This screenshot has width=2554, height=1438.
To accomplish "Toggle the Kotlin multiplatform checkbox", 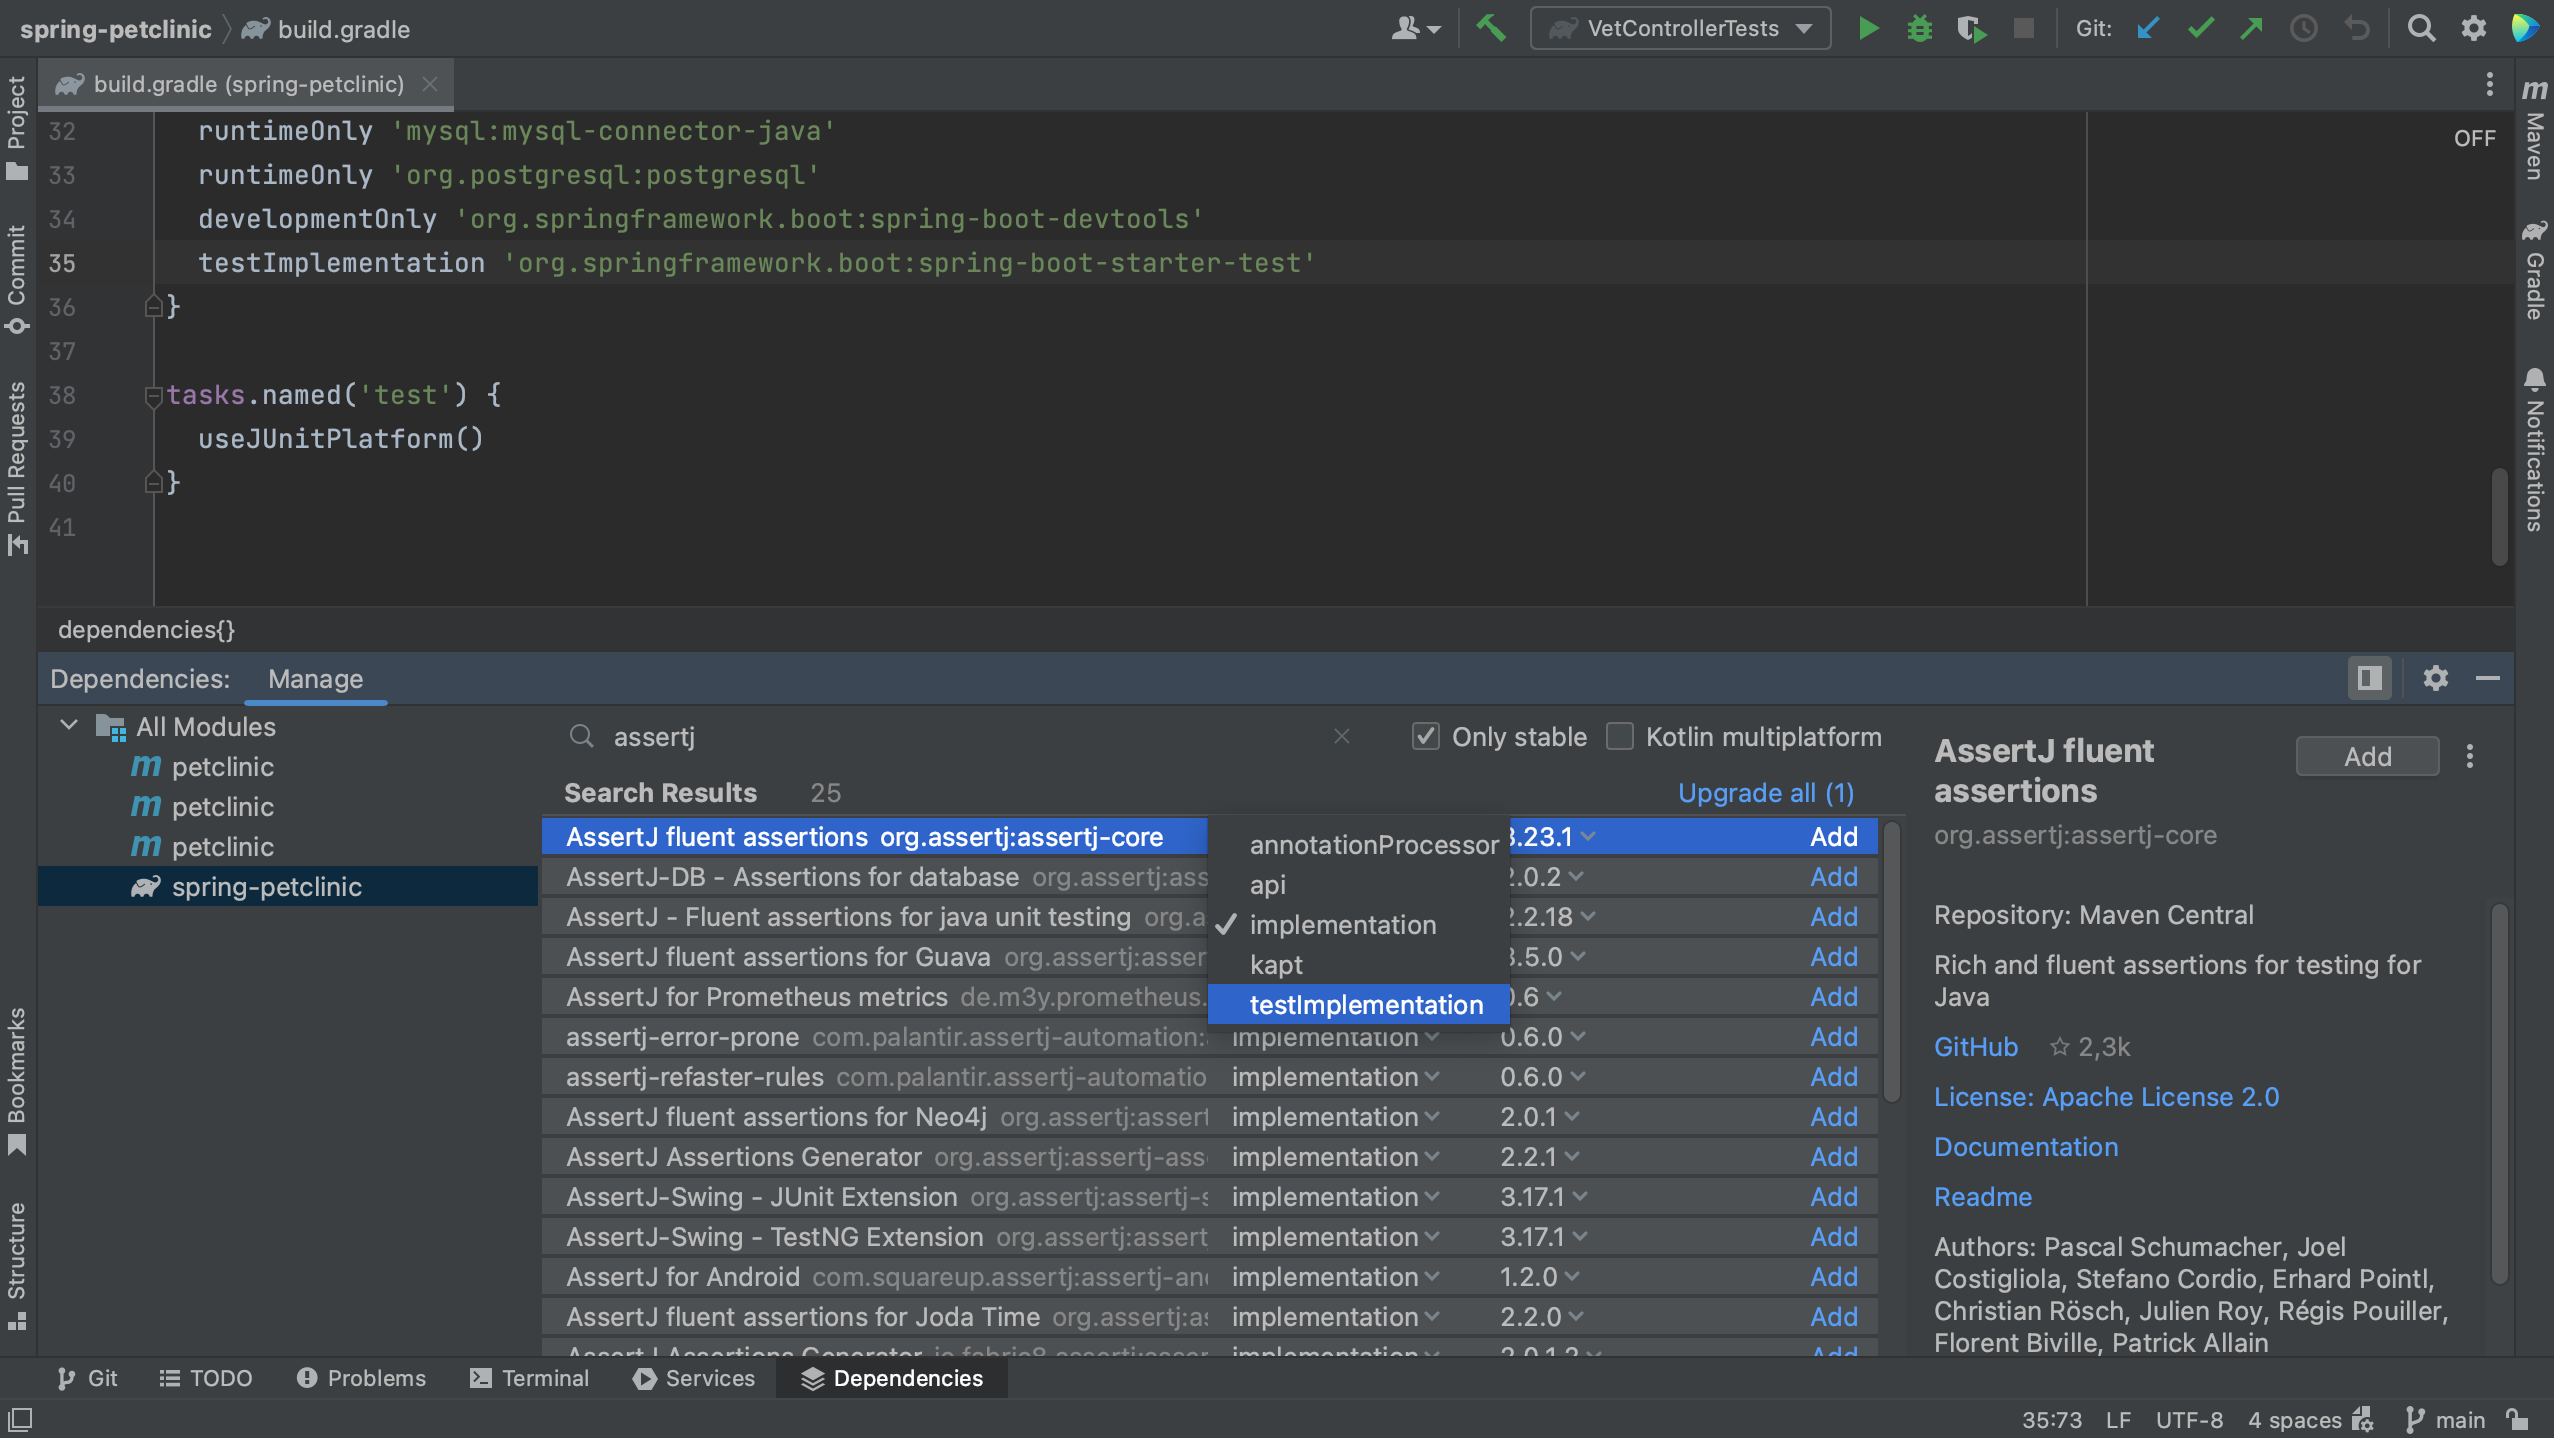I will [x=1619, y=735].
